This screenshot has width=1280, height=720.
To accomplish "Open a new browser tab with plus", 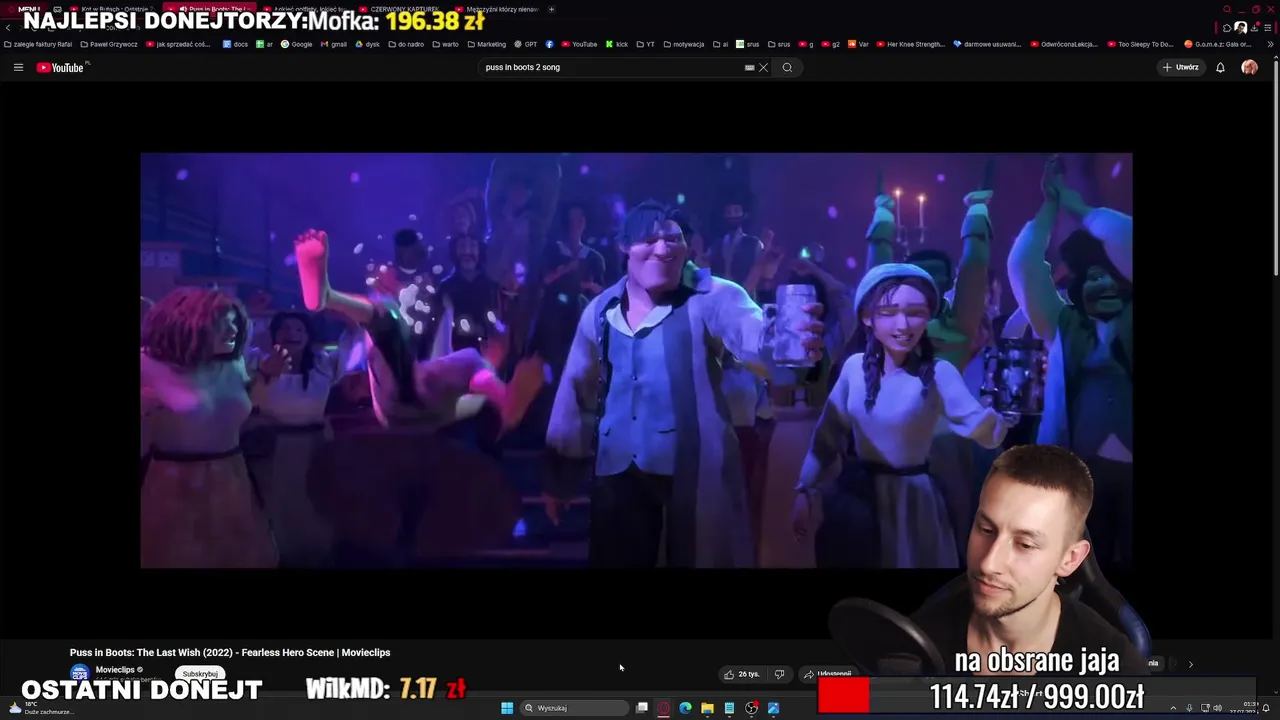I will 551,9.
